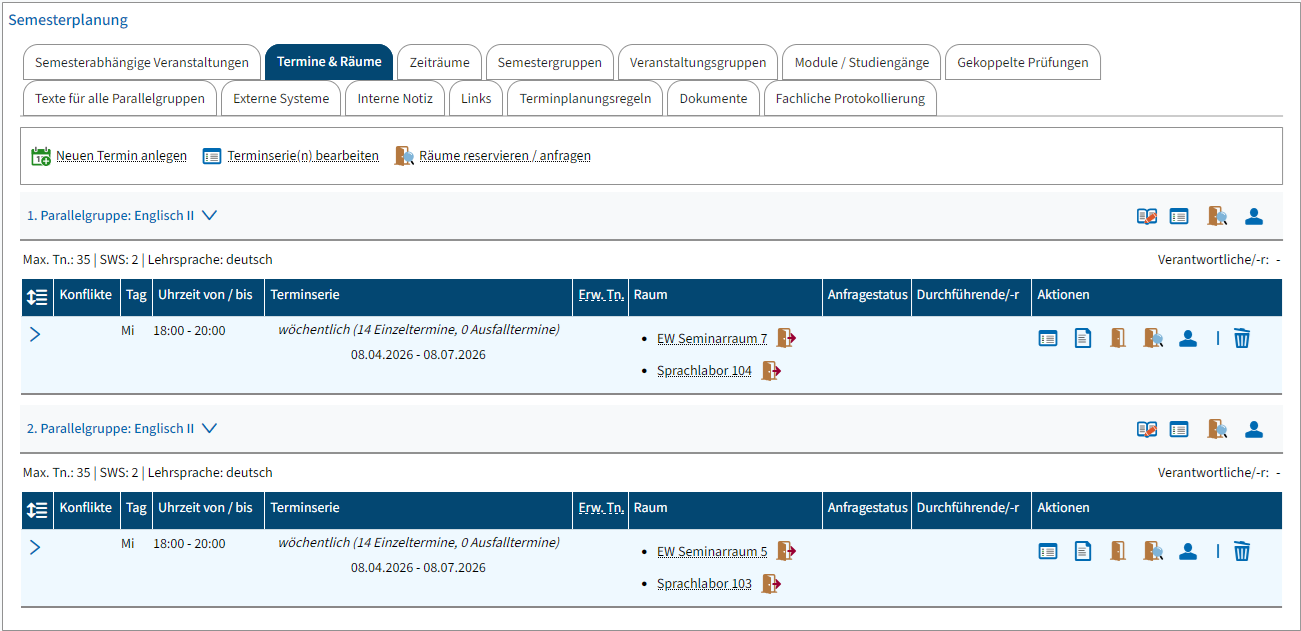This screenshot has height=631, width=1301.
Task: Click the remove-room icon beside EW Seminarraum 7
Action: (x=786, y=339)
